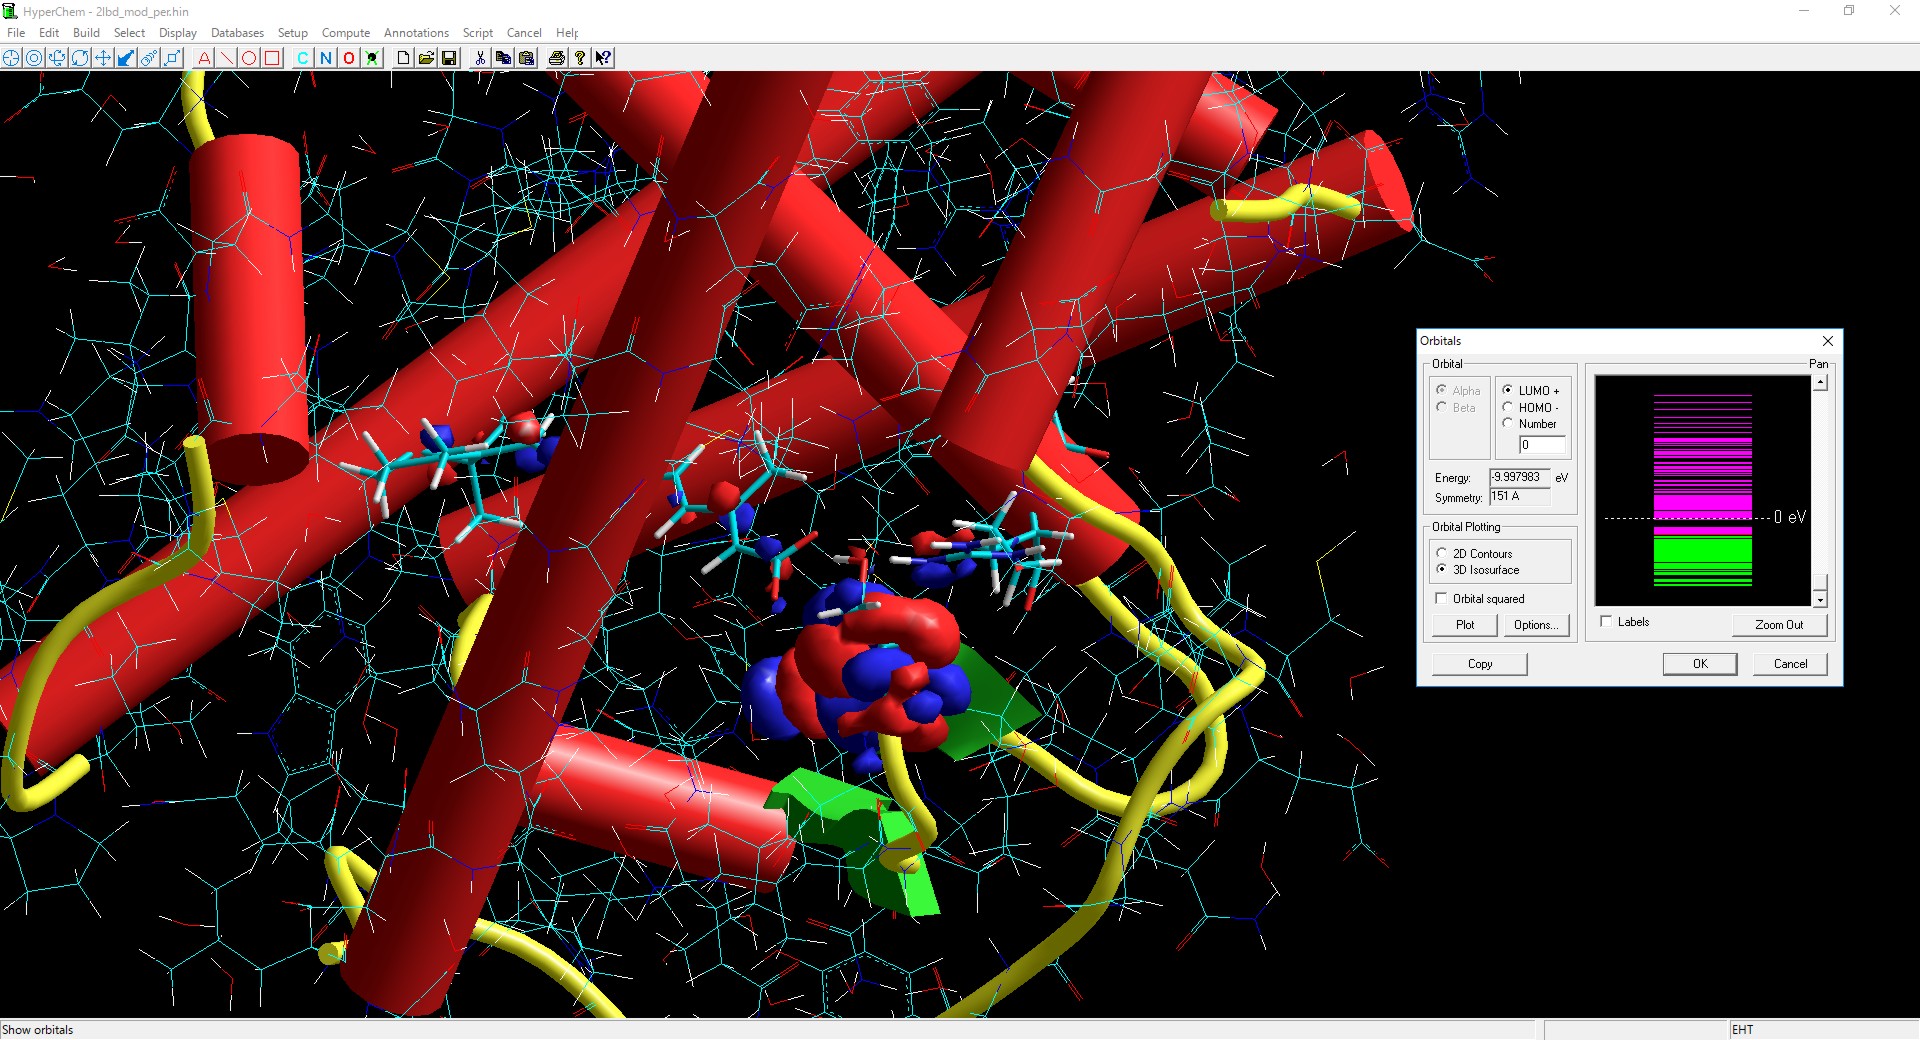Open the Compute menu
1920x1040 pixels.
(346, 32)
